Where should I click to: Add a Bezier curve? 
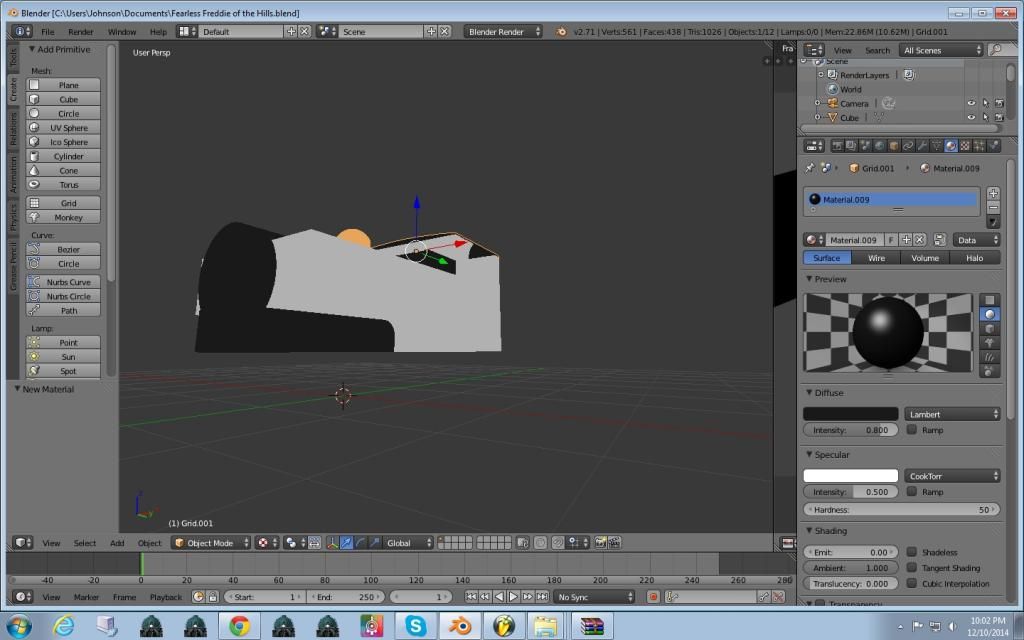click(63, 249)
